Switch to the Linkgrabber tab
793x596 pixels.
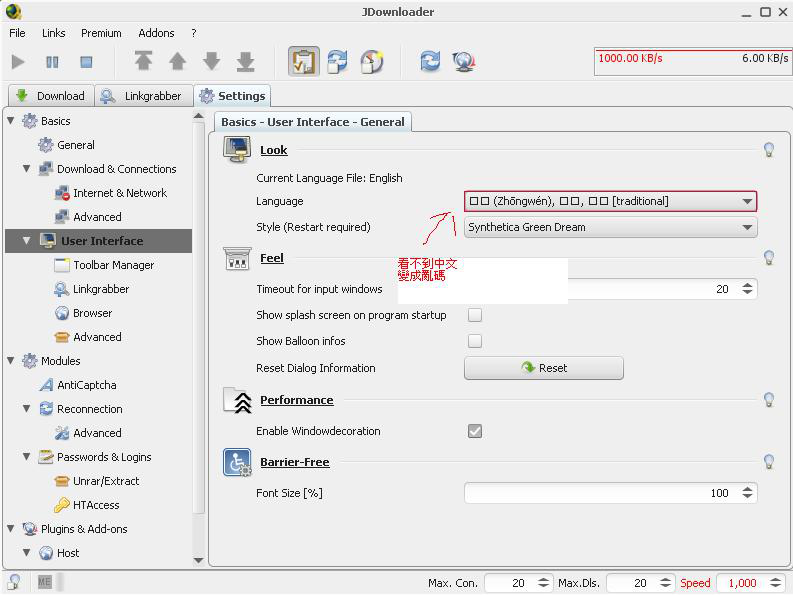144,96
